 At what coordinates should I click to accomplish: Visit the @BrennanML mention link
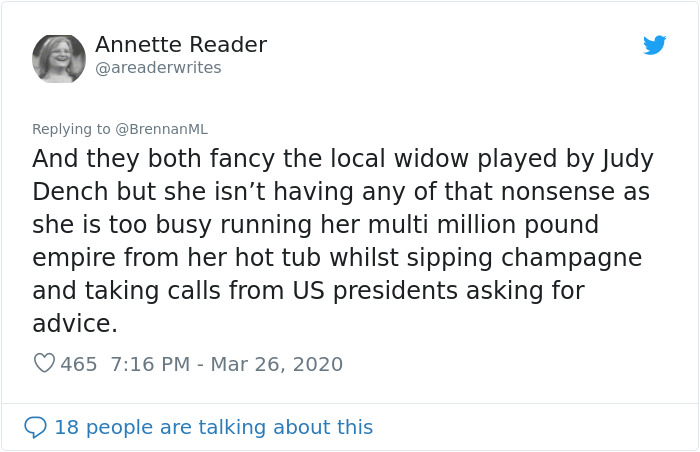(161, 129)
